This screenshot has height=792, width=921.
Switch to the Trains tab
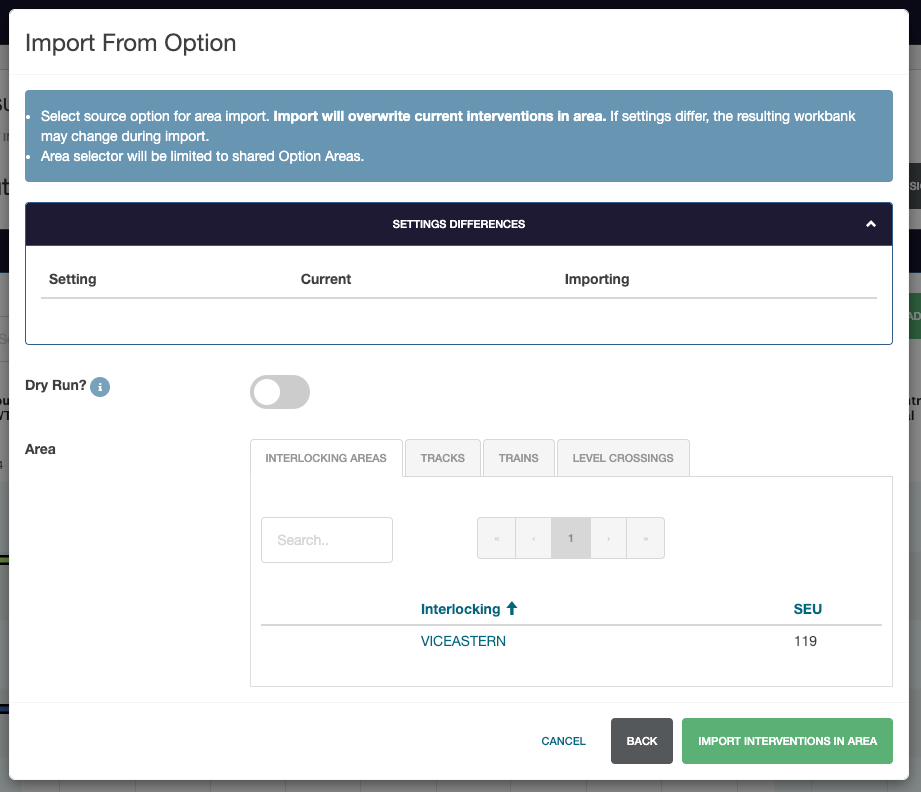pos(518,458)
